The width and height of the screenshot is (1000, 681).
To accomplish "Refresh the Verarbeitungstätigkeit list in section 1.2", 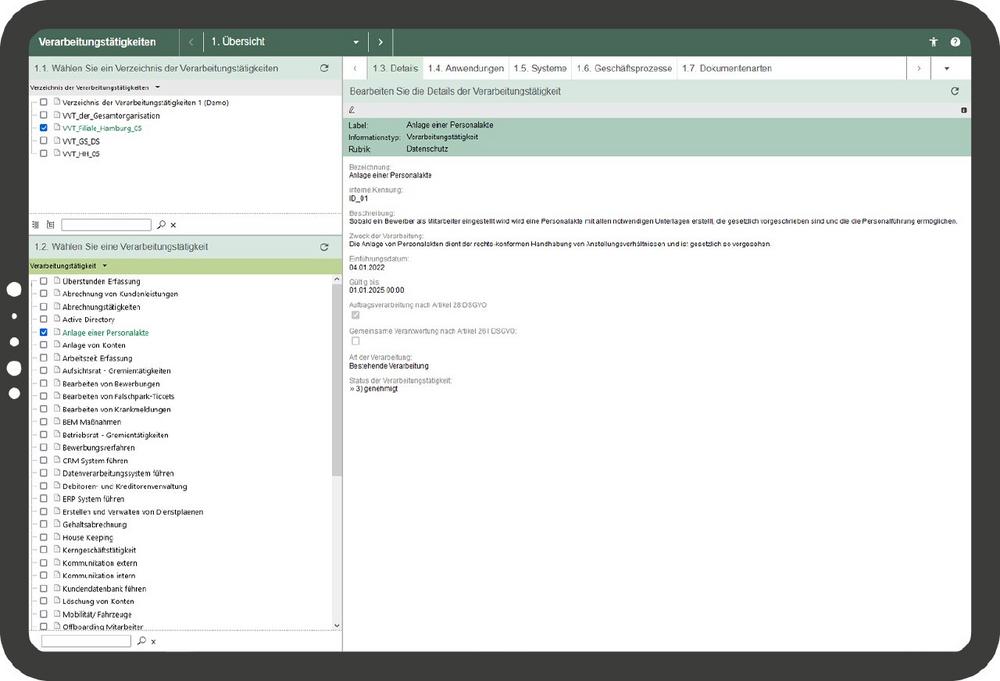I will point(324,247).
